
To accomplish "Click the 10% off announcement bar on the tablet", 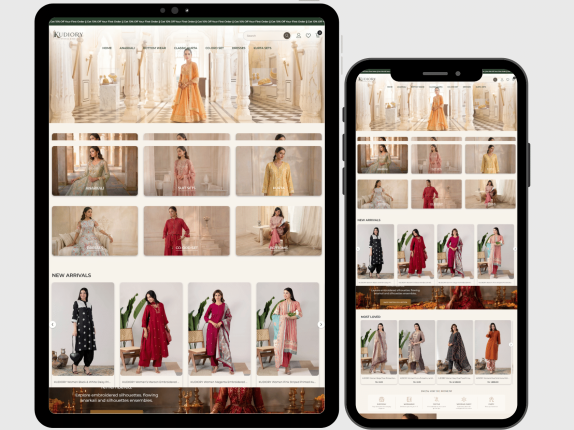I will point(187,22).
